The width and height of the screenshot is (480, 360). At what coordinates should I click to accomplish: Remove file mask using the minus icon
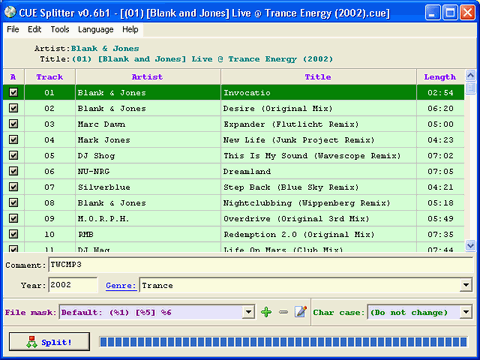coord(283,312)
